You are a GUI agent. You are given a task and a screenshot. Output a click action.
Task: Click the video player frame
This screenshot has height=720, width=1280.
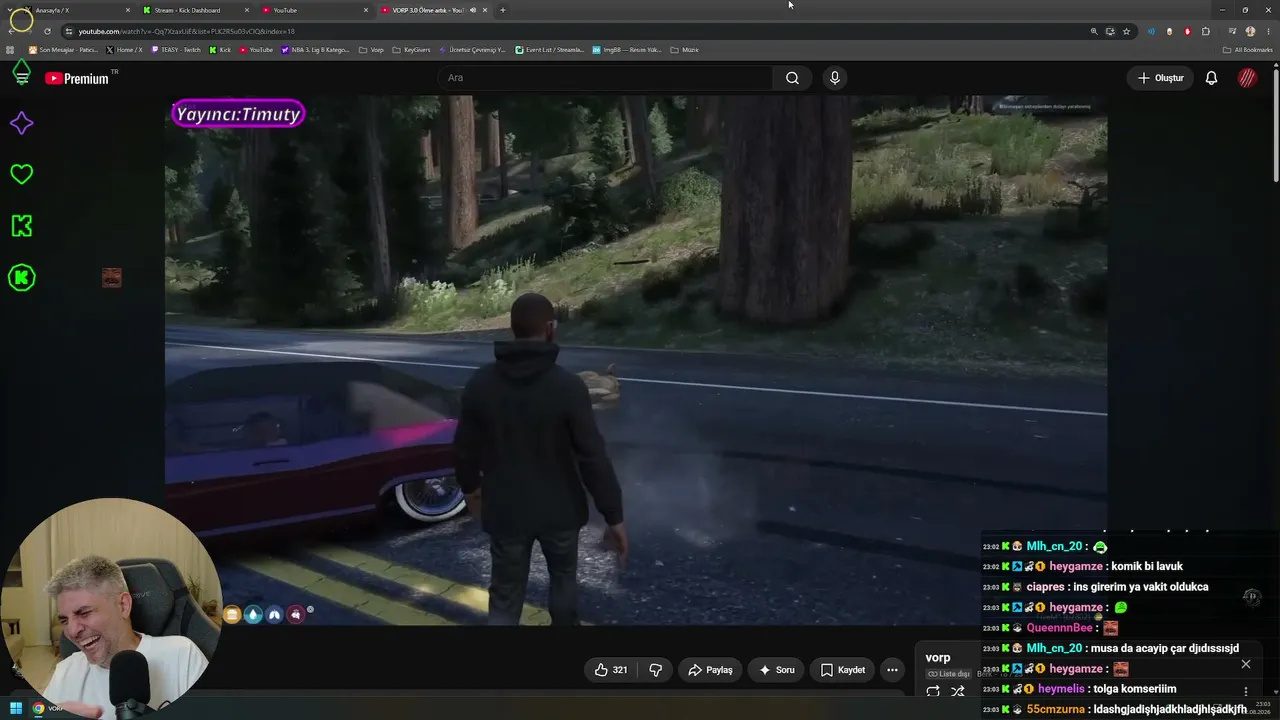pyautogui.click(x=636, y=360)
